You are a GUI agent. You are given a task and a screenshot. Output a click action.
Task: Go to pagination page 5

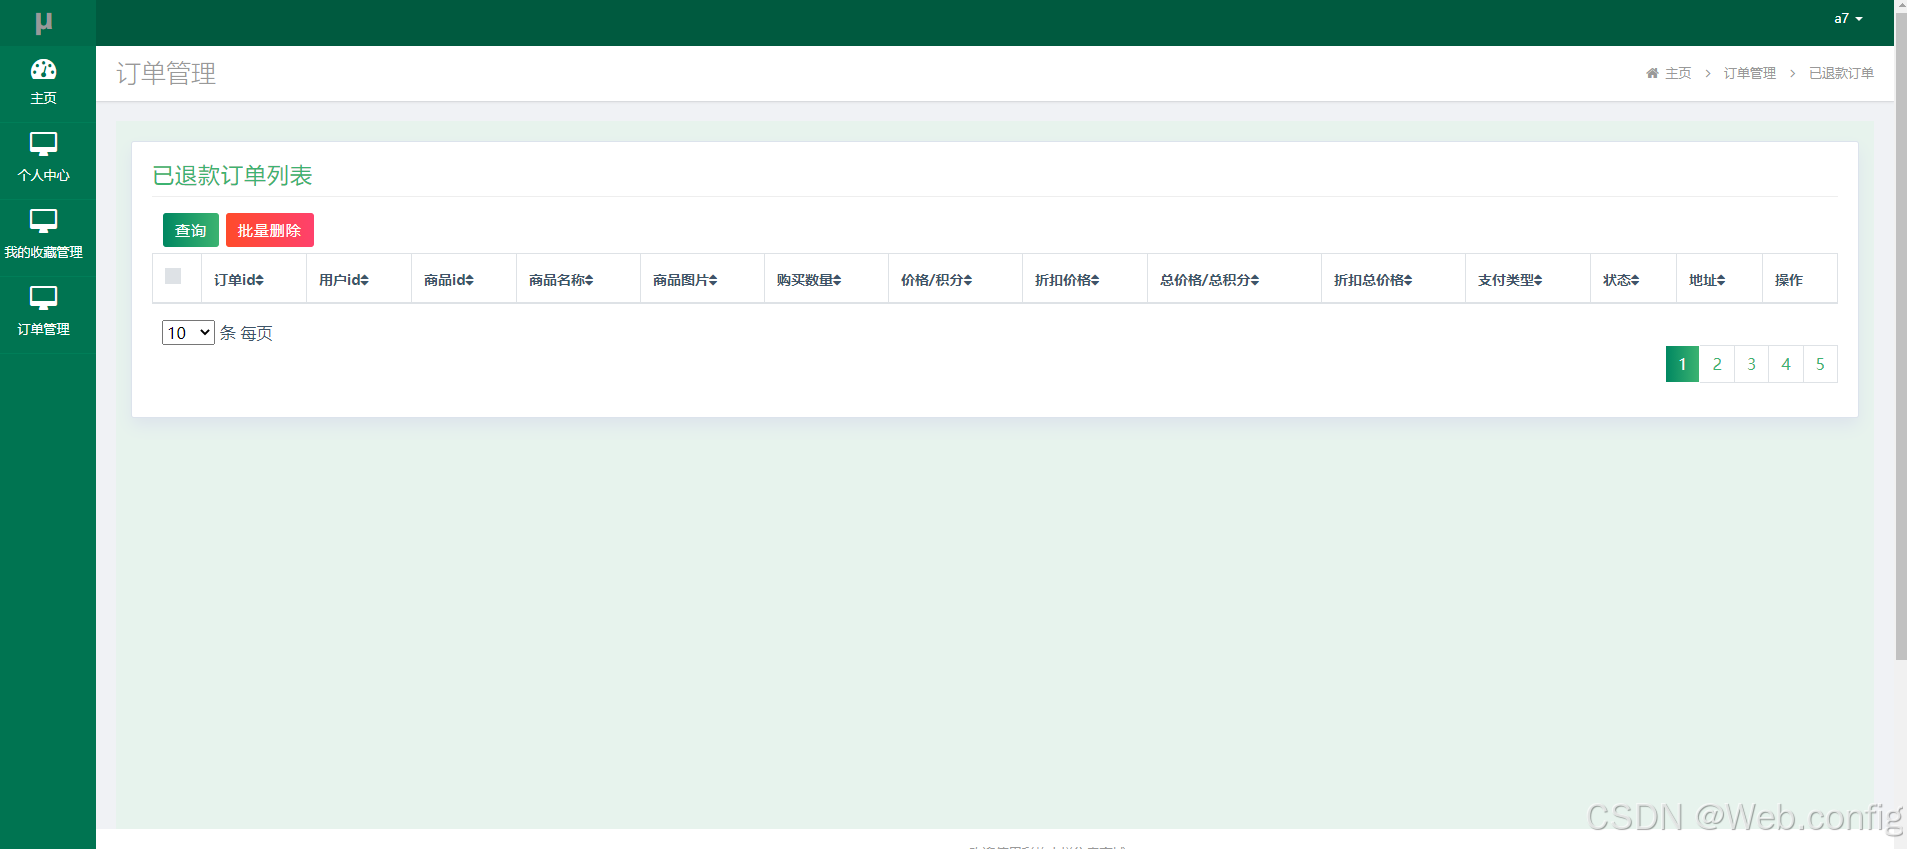[x=1820, y=364]
